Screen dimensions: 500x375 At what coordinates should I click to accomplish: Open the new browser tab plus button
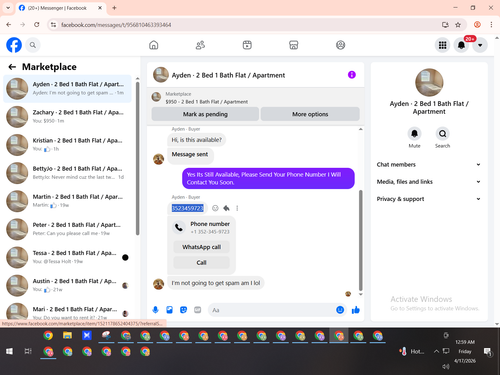click(114, 8)
